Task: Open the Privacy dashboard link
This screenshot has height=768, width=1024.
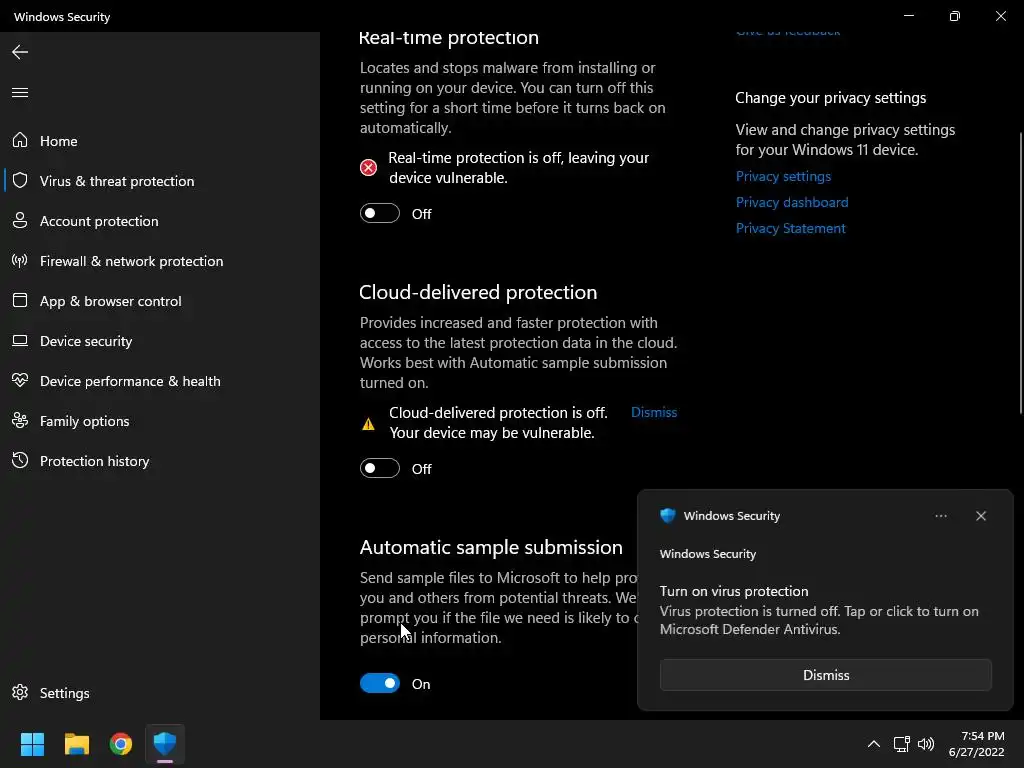Action: [792, 202]
